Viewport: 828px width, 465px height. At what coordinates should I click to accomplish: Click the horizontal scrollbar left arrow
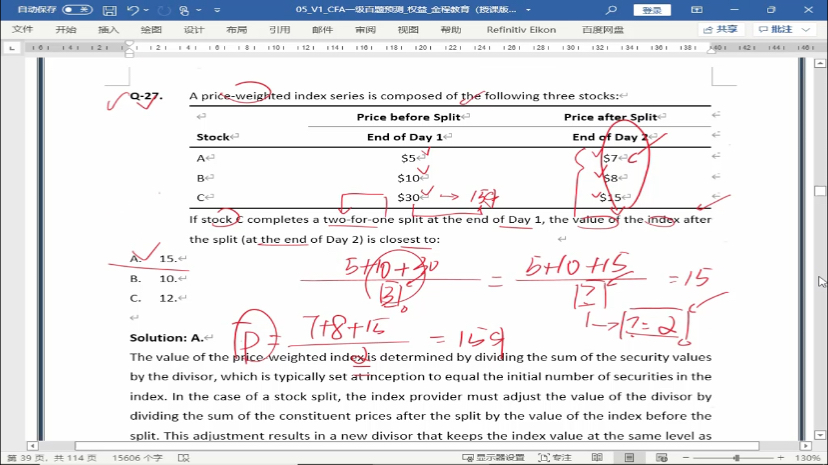click(x=32, y=446)
